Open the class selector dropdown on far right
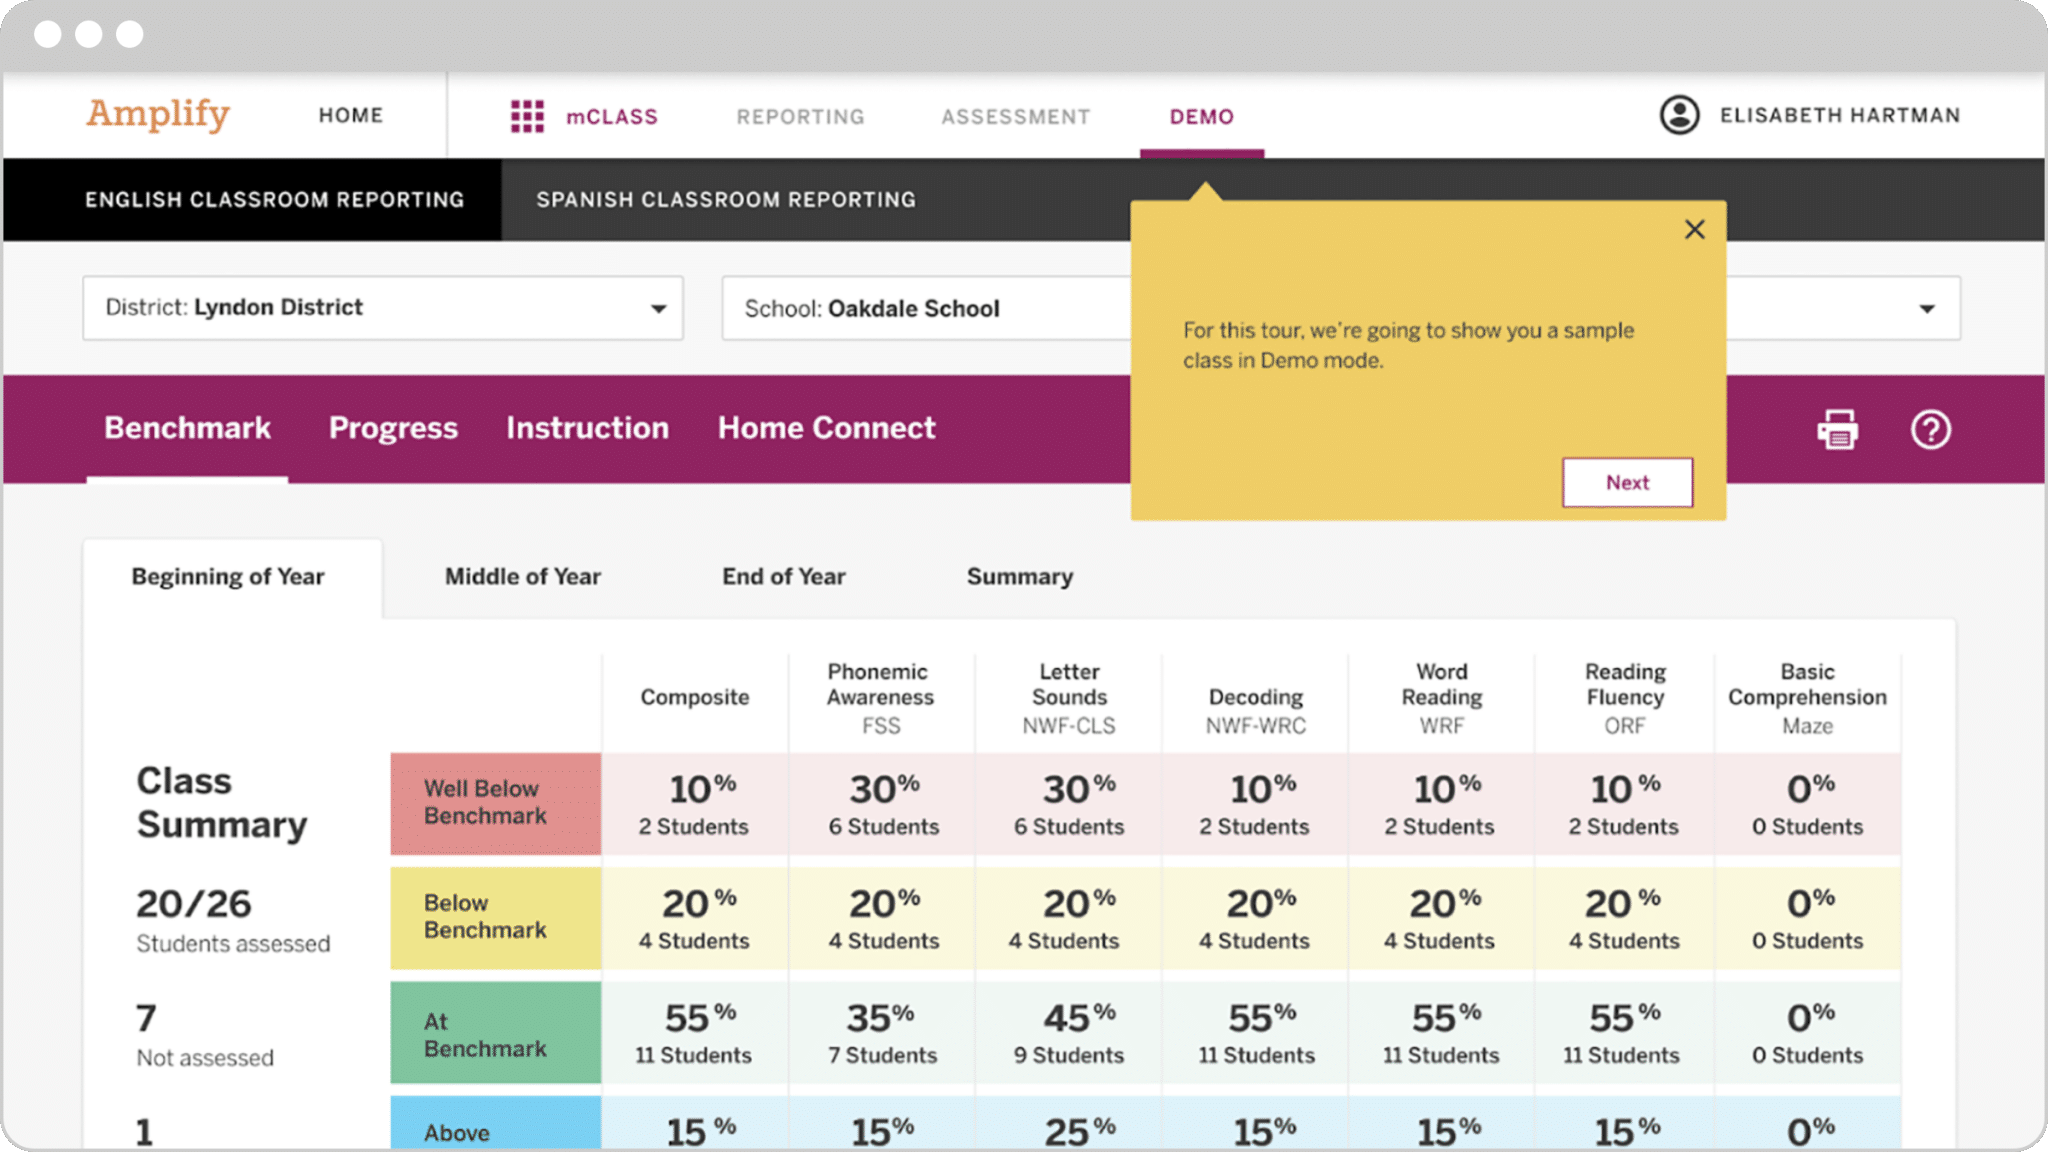This screenshot has height=1152, width=2048. coord(1925,308)
